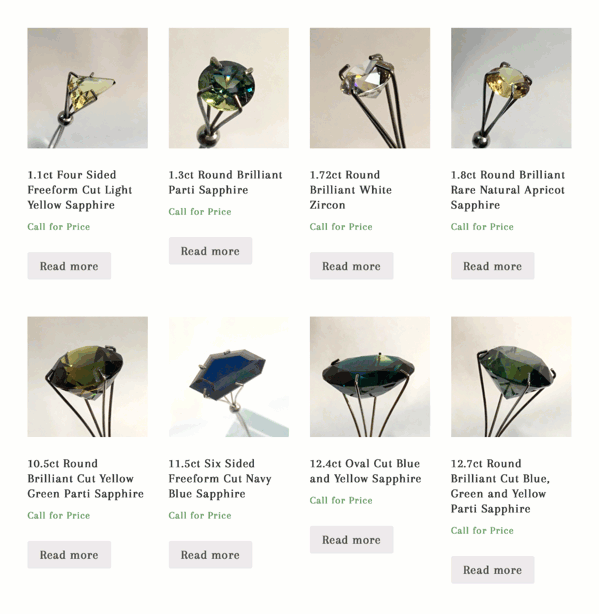Click the White Zircon gemstone thumbnail
The image size is (599, 614).
pyautogui.click(x=370, y=88)
